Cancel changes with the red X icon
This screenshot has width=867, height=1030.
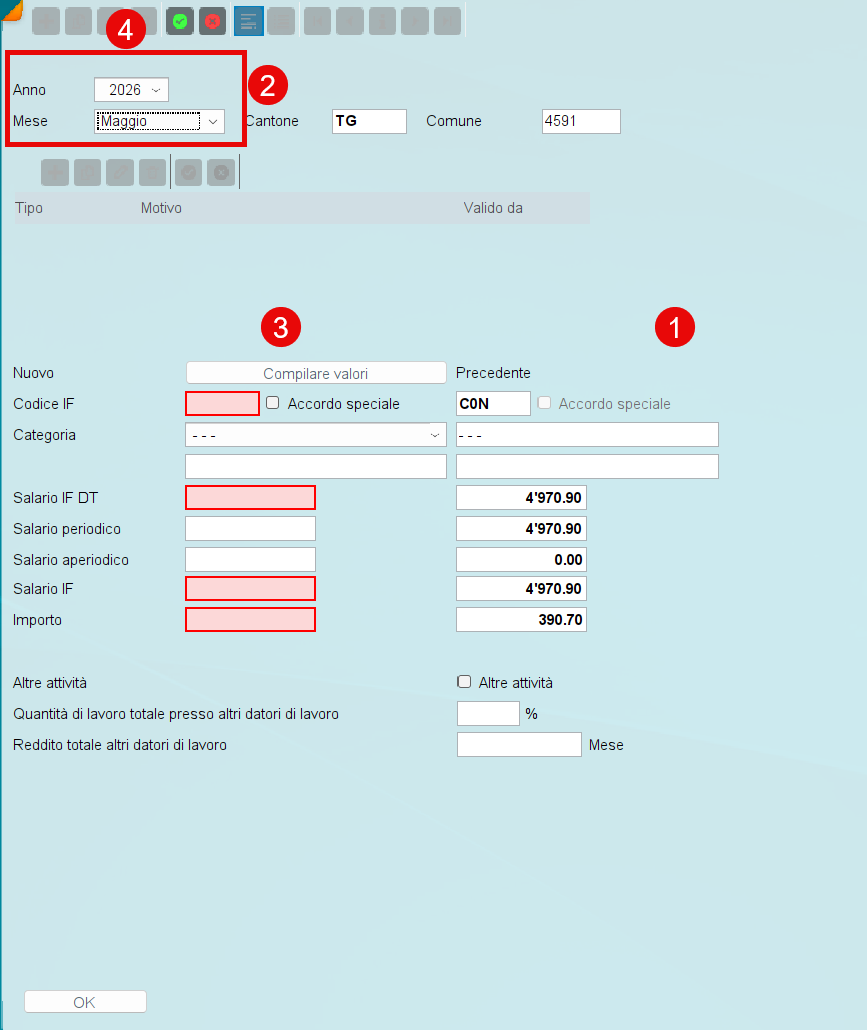coord(212,21)
